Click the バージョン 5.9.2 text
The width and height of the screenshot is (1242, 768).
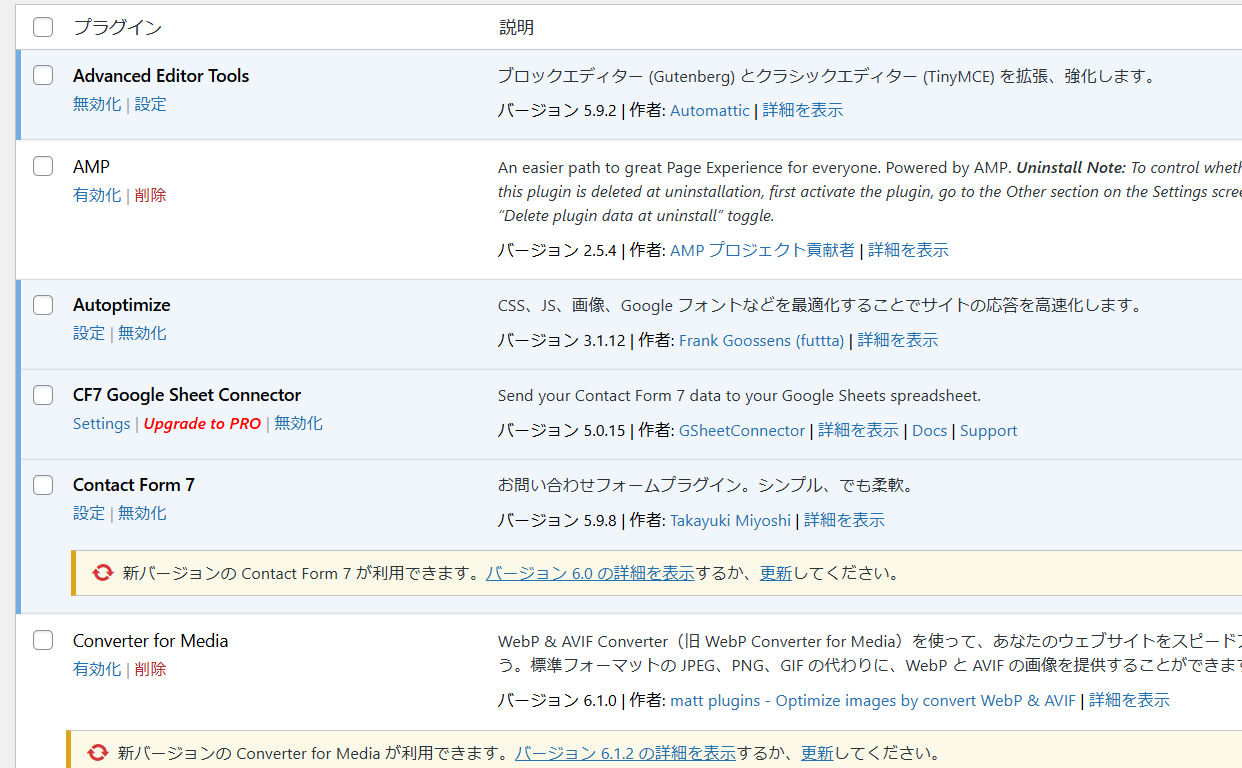click(x=557, y=110)
